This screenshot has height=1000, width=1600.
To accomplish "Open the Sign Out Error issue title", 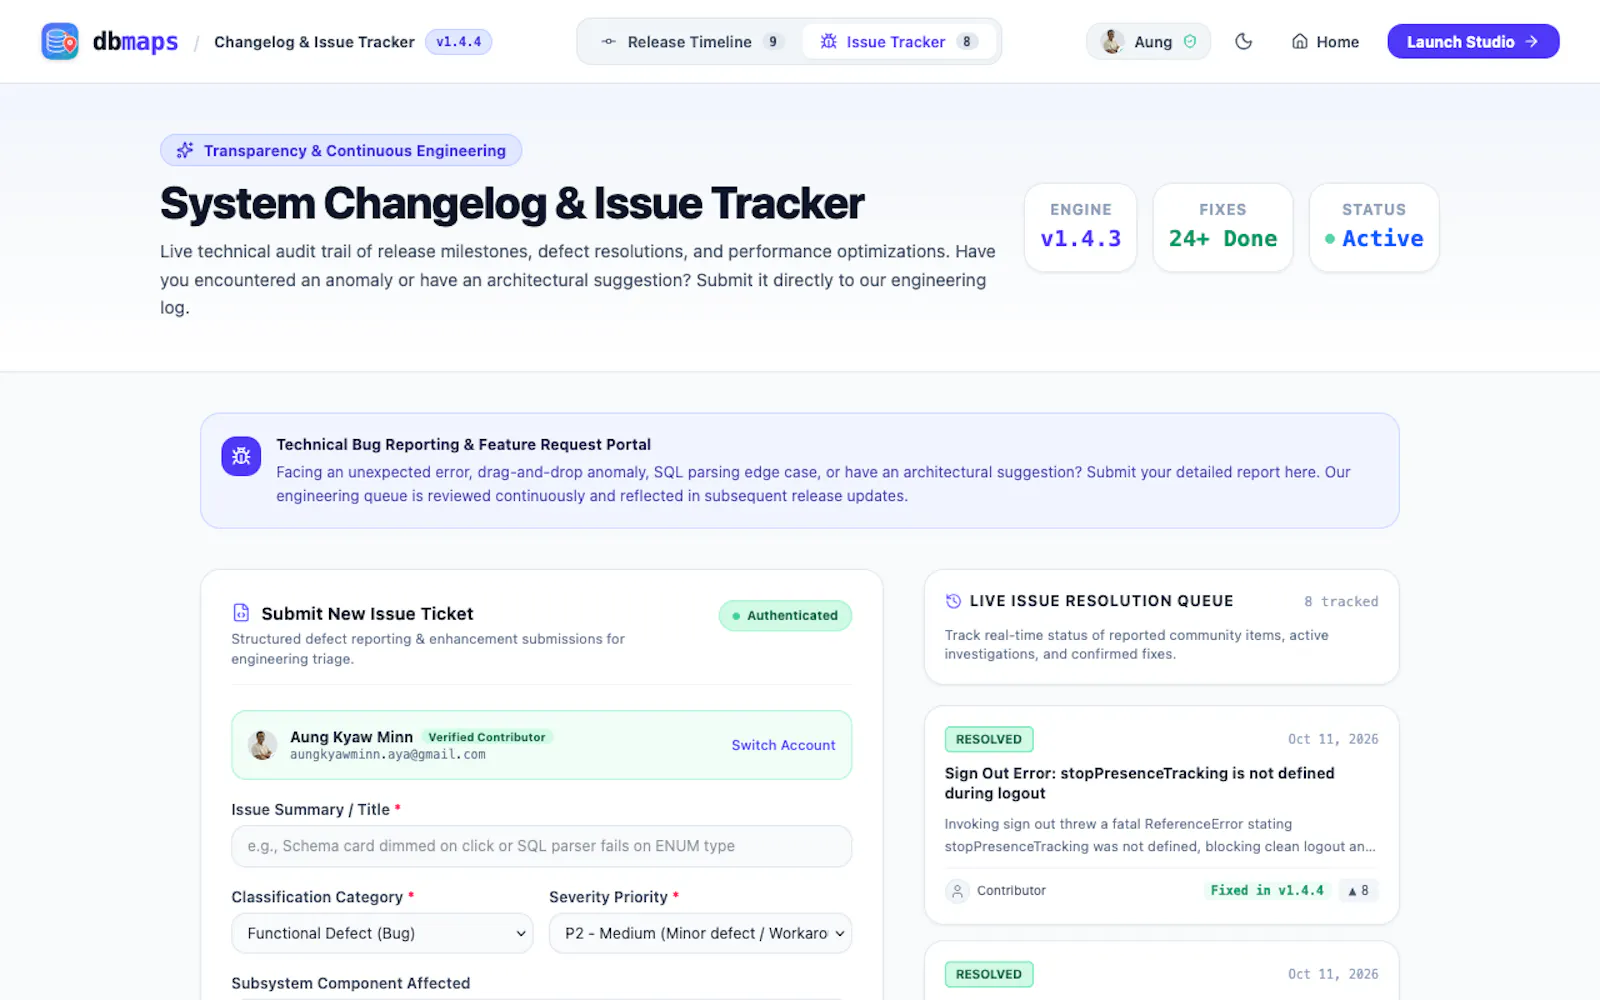I will tap(1139, 783).
